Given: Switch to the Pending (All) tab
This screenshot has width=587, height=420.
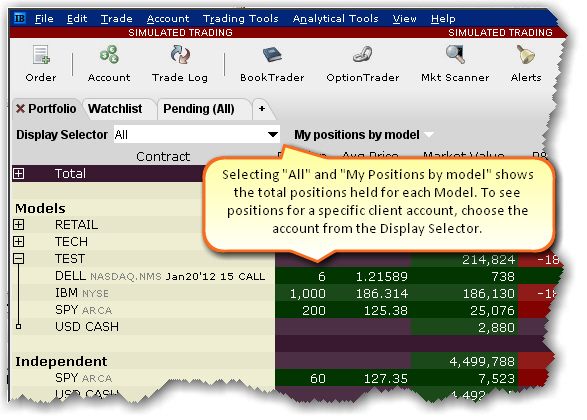Looking at the screenshot, I should (x=199, y=109).
